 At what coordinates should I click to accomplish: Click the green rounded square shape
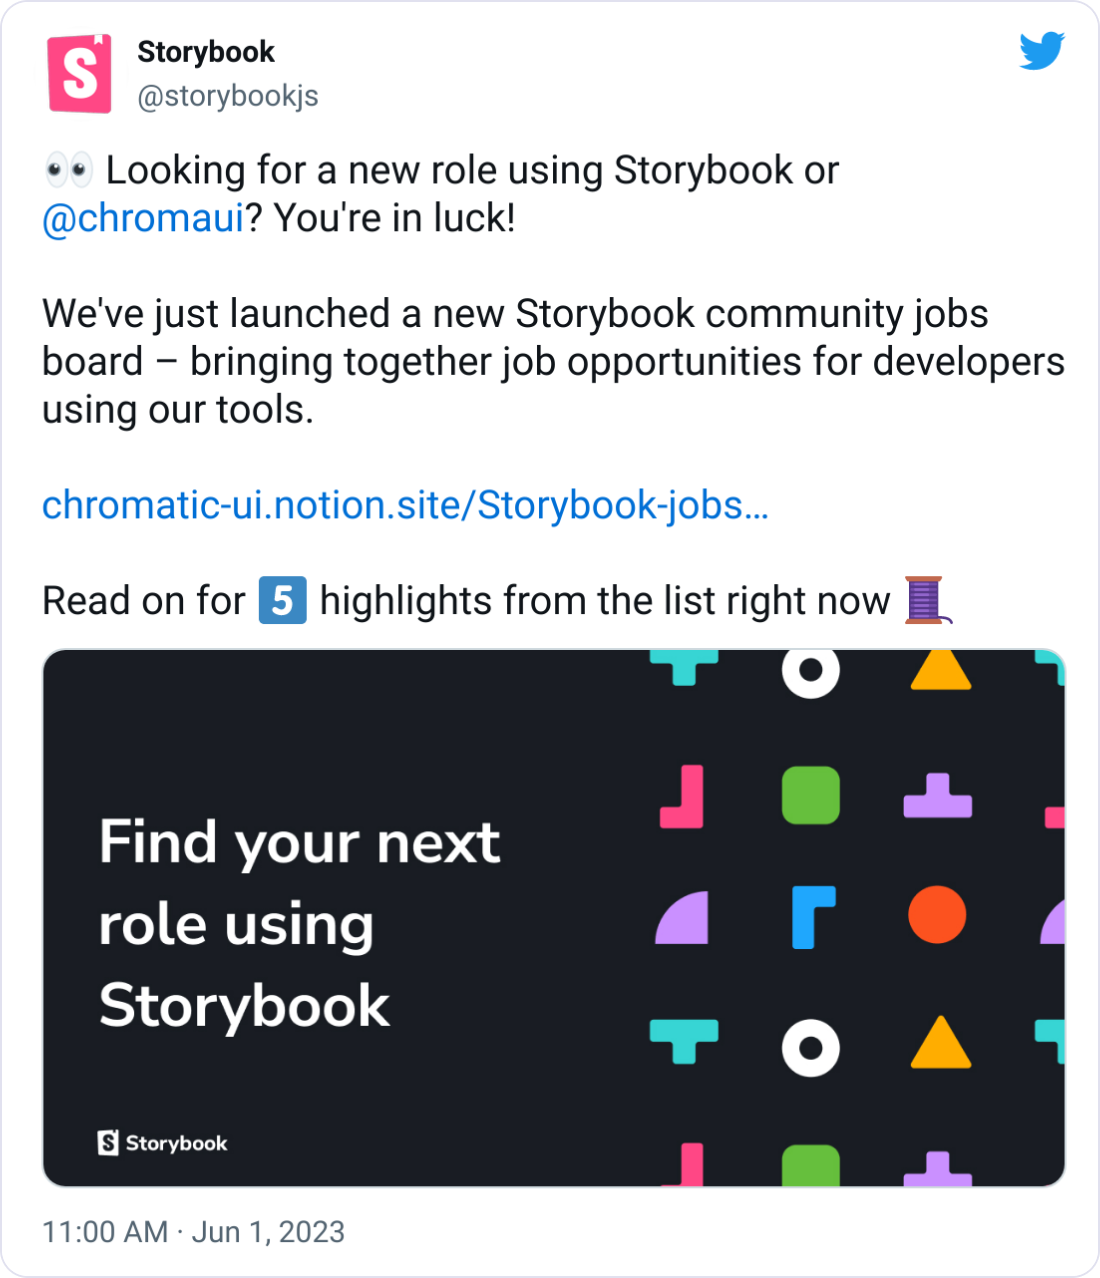[x=811, y=797]
